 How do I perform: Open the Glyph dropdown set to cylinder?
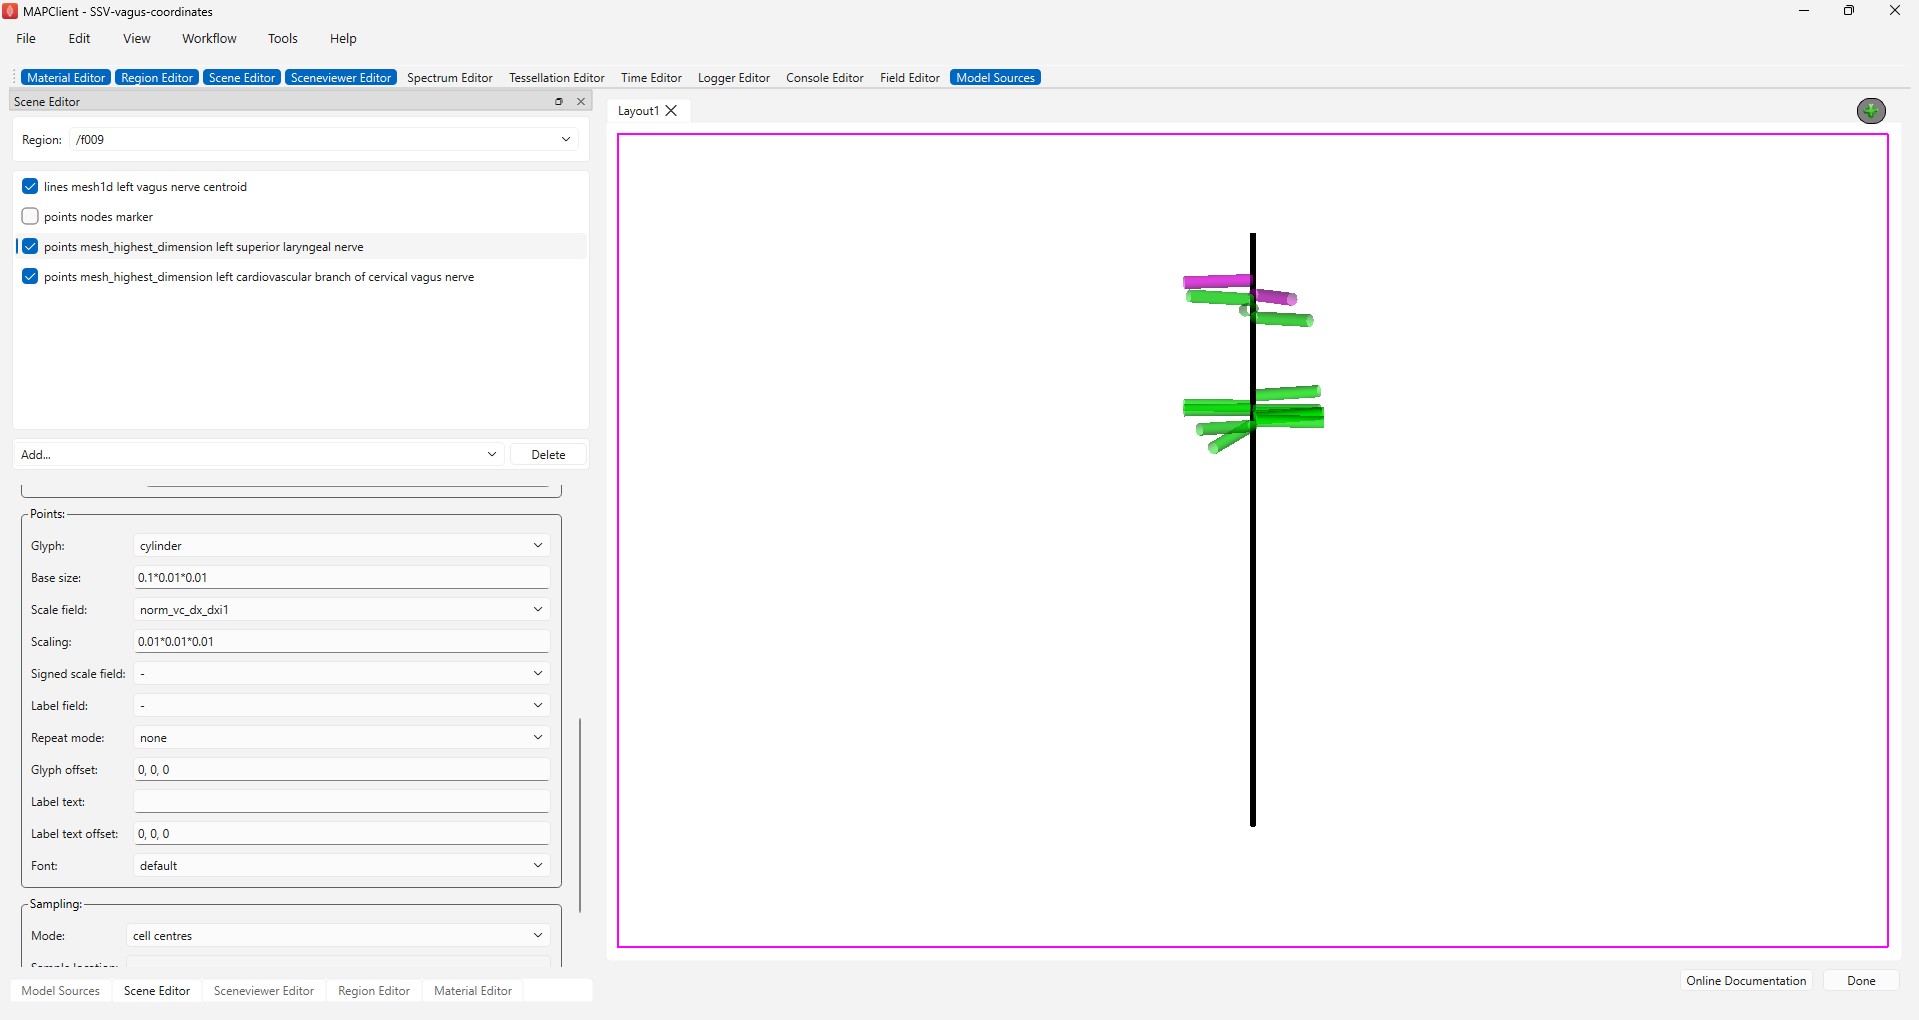[x=341, y=546]
